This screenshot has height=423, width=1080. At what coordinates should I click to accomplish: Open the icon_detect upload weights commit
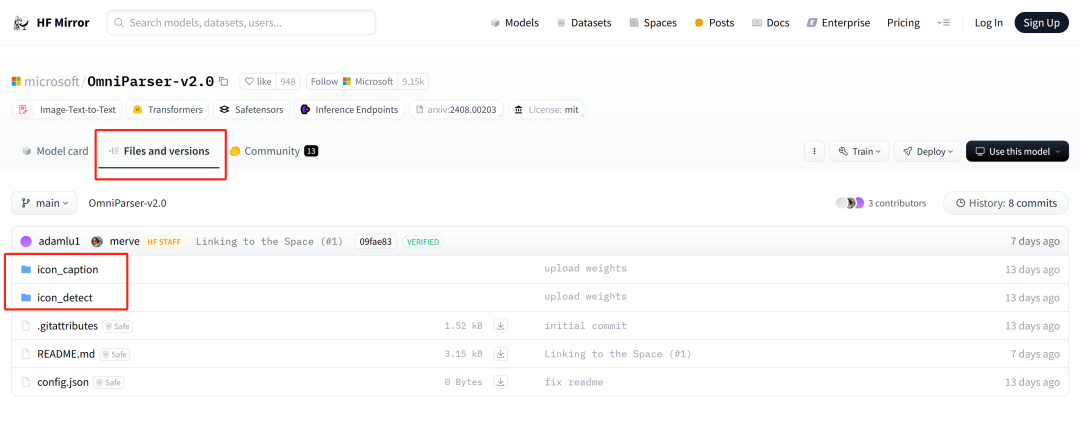(585, 297)
